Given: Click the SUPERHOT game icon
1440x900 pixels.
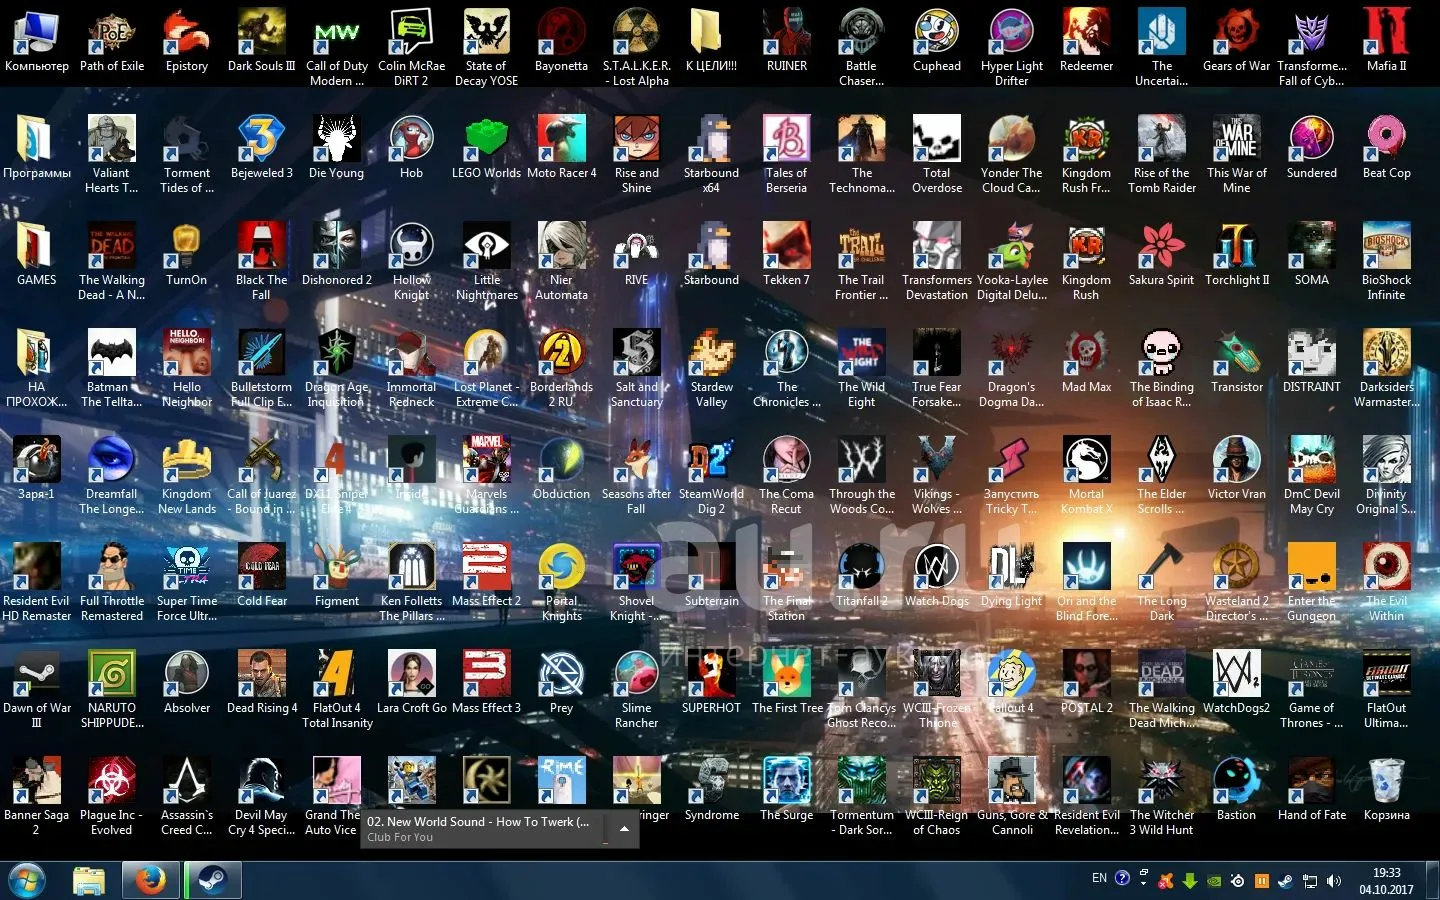Looking at the screenshot, I should click(x=712, y=684).
